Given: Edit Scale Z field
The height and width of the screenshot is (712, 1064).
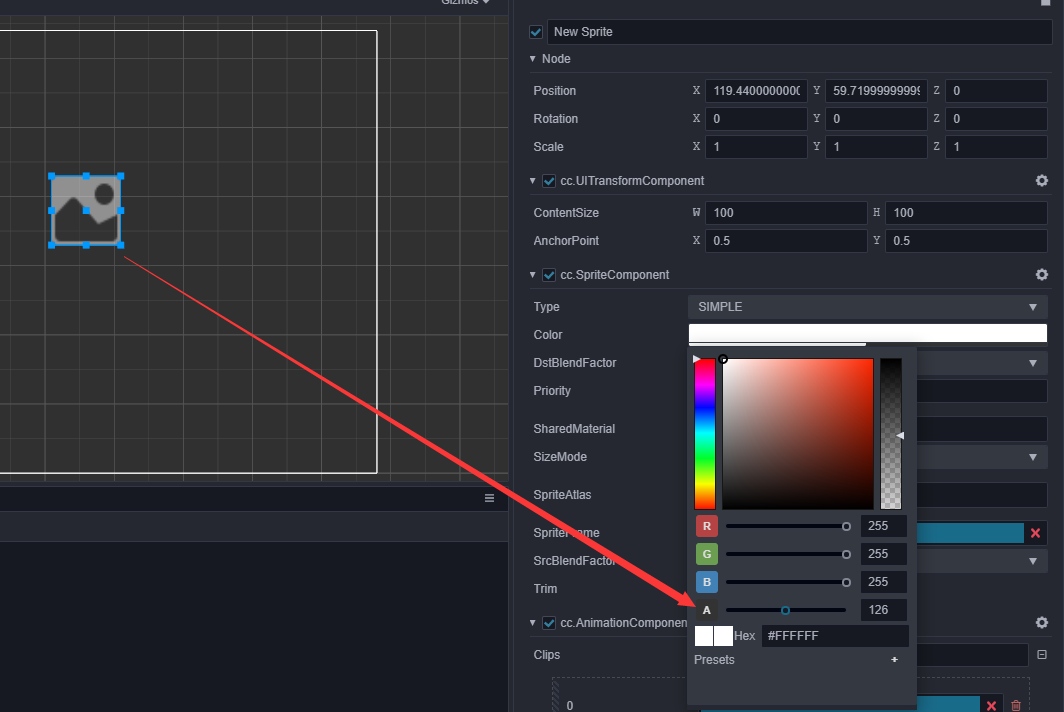Looking at the screenshot, I should 996,147.
